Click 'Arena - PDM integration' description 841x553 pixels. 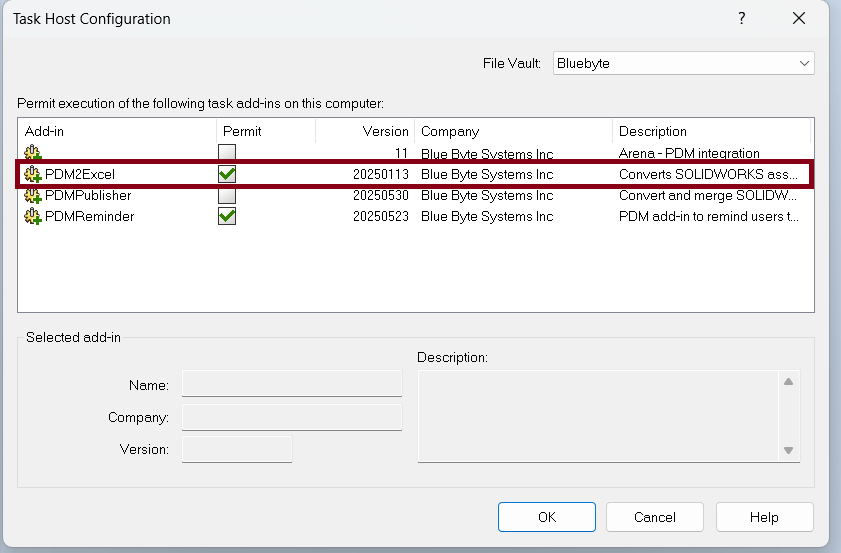click(x=689, y=153)
